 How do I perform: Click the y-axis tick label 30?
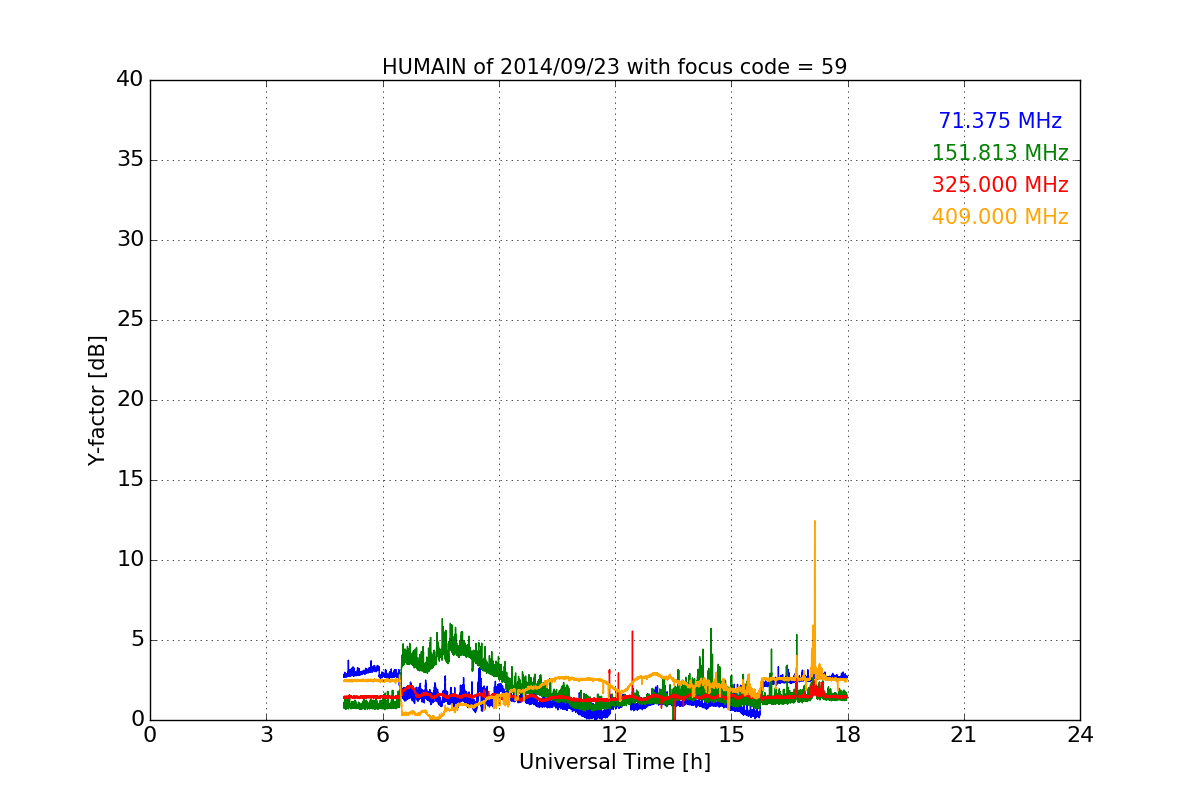point(130,240)
